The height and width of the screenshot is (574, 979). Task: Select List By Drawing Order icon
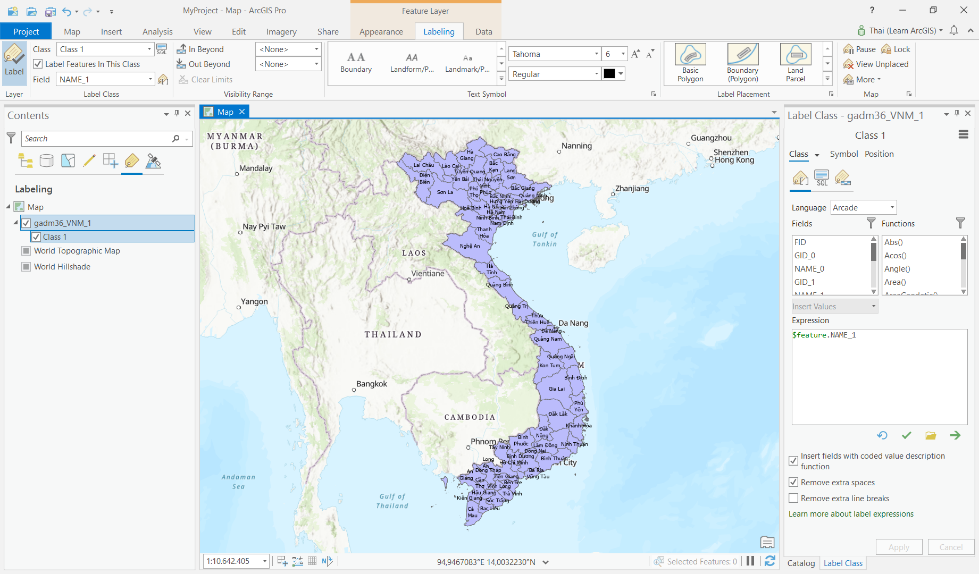point(26,161)
